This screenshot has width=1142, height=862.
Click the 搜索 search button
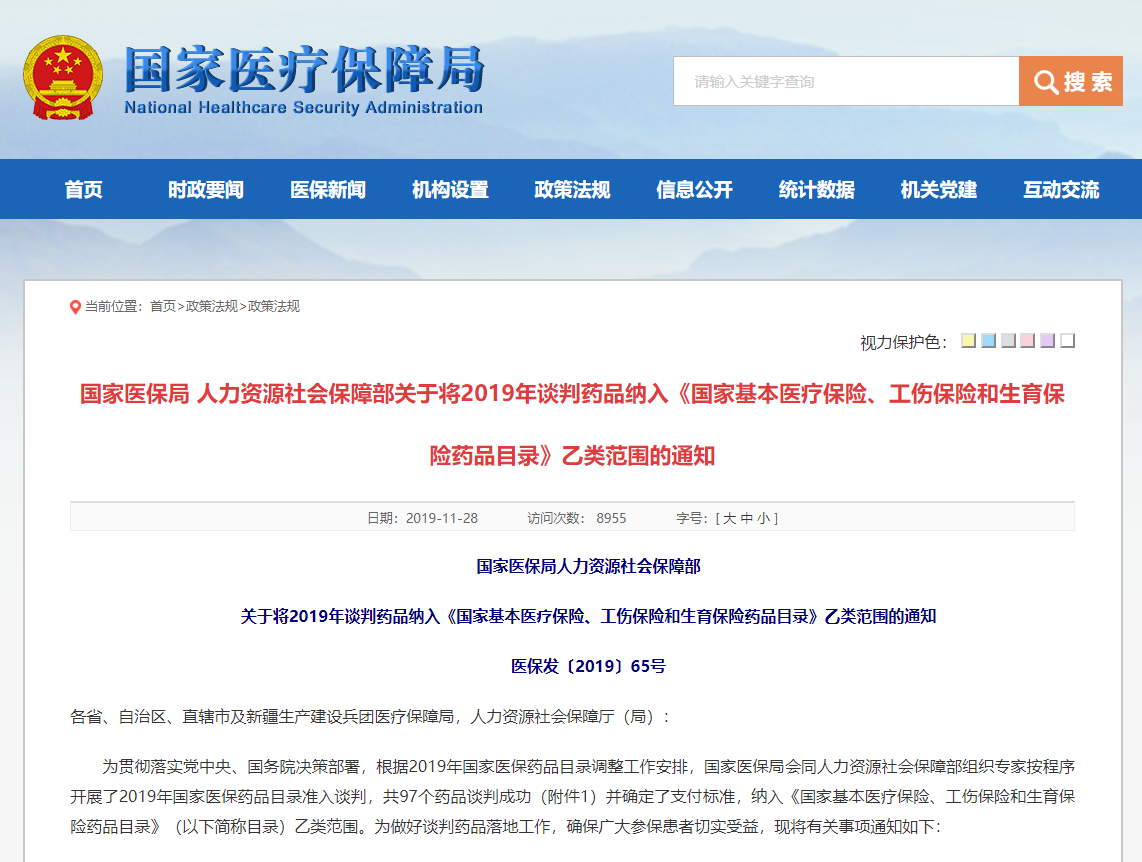coord(1071,81)
